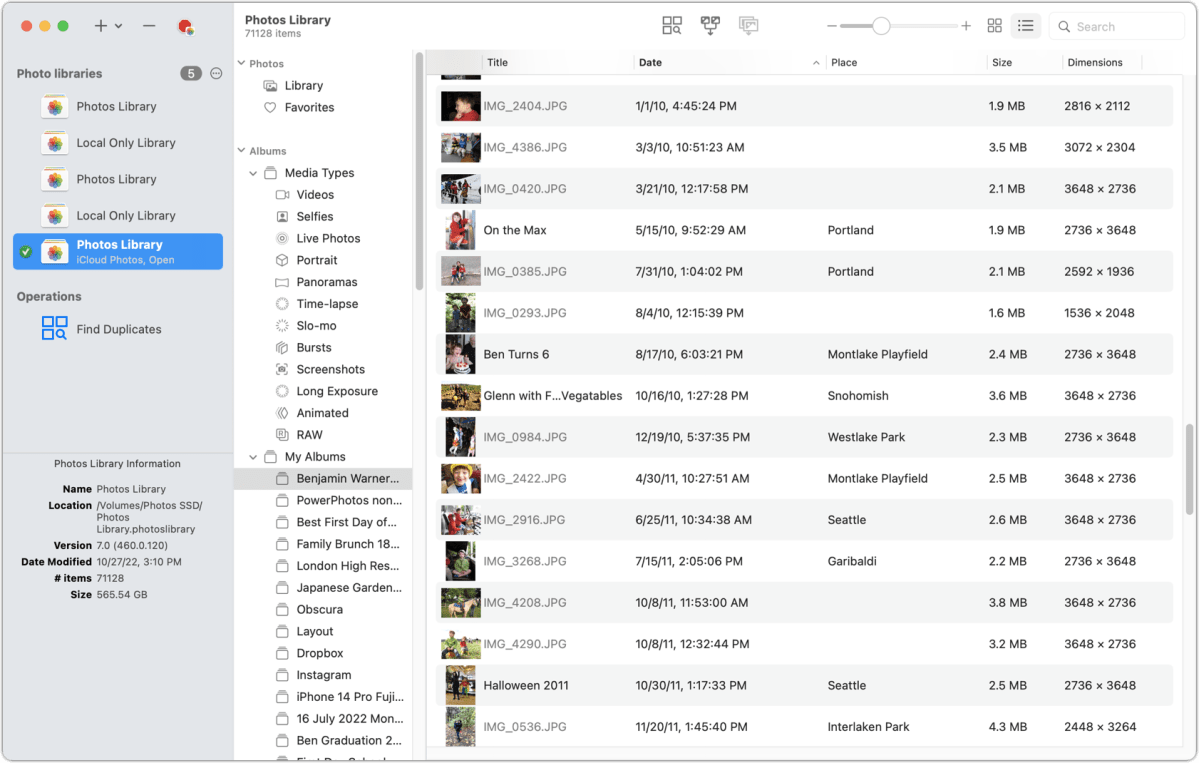The height and width of the screenshot is (763, 1199).
Task: Sort by the Date column header
Action: click(729, 63)
